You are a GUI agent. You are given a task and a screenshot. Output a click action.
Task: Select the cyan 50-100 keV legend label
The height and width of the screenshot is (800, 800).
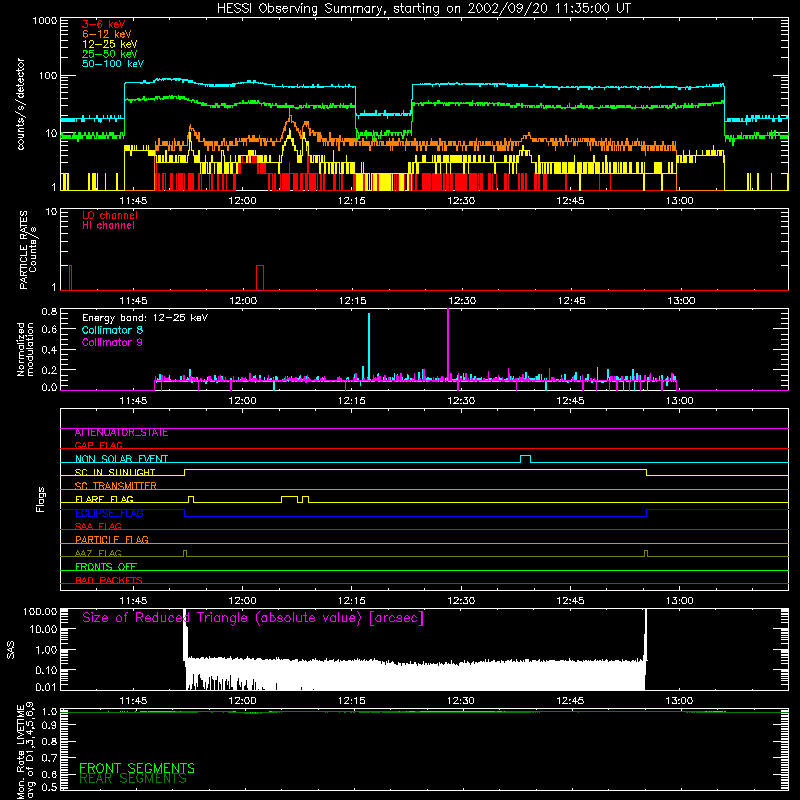[x=113, y=64]
